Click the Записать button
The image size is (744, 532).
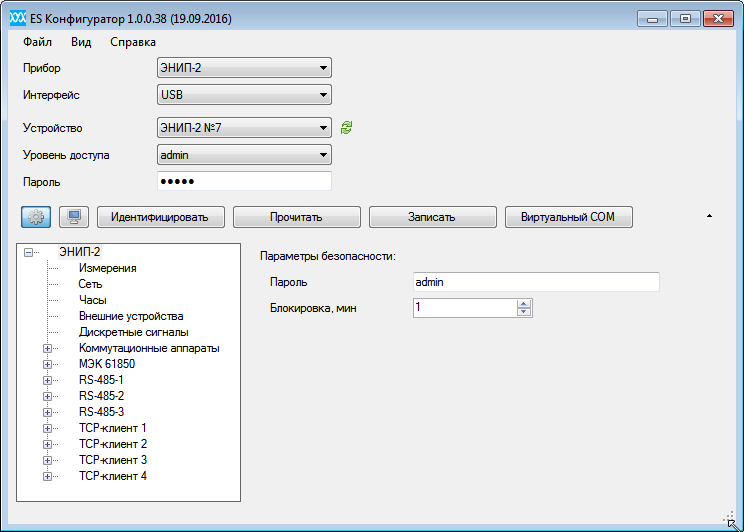pos(433,217)
